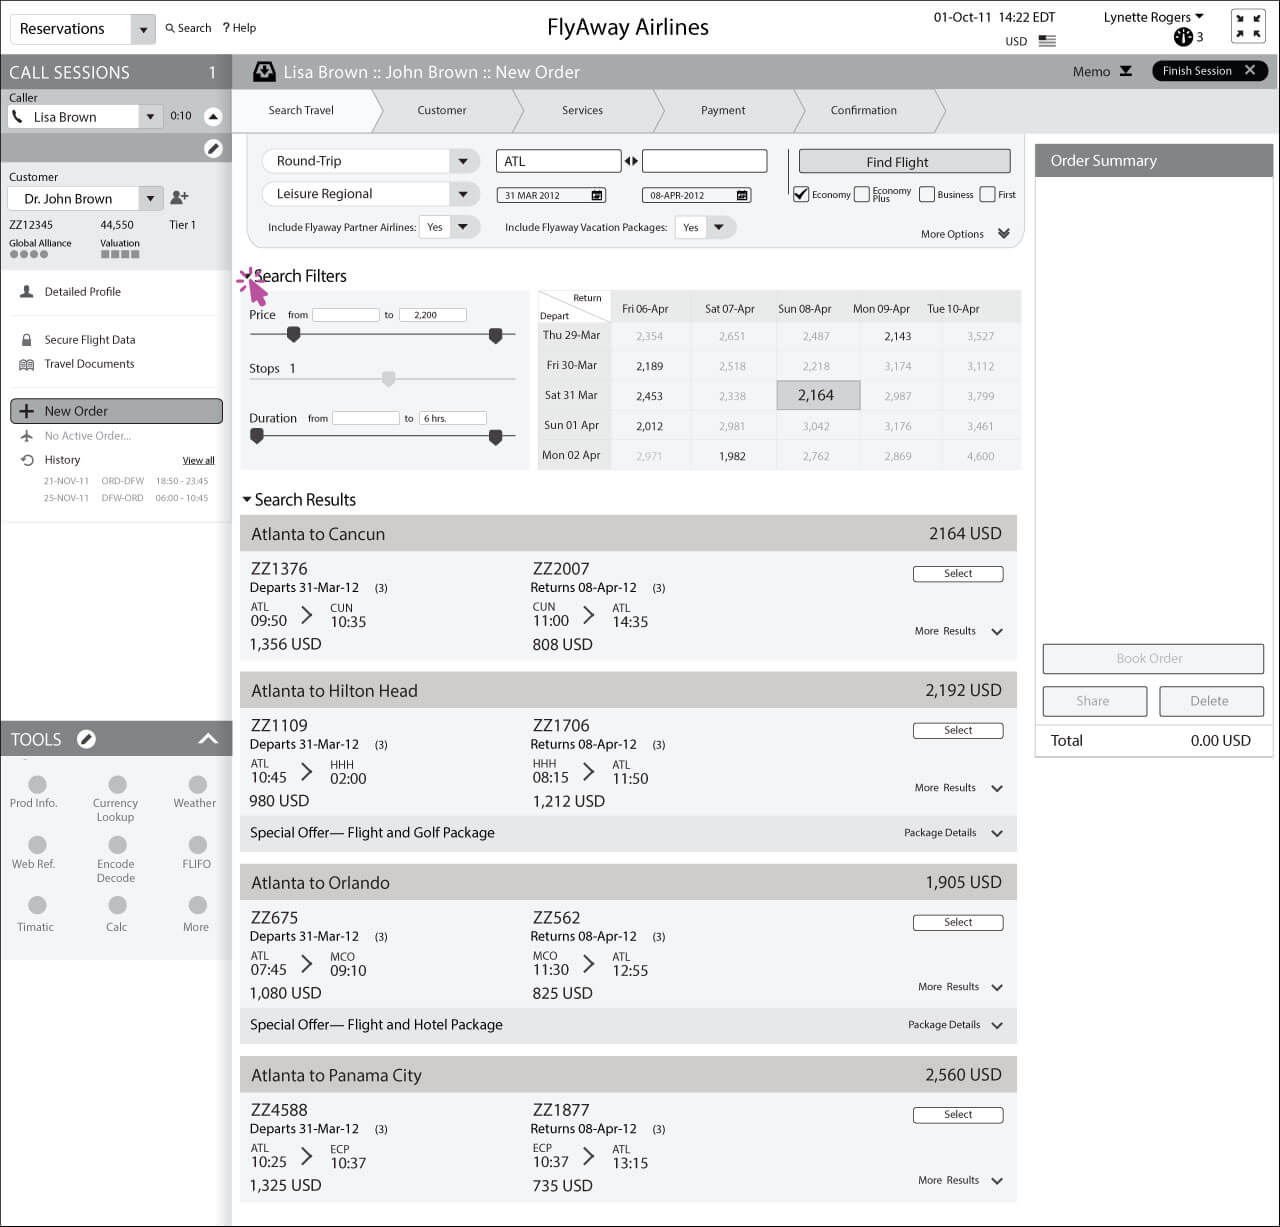Screen dimensions: 1280x1227
Task: Uncheck the Economy class checkbox
Action: pos(801,194)
